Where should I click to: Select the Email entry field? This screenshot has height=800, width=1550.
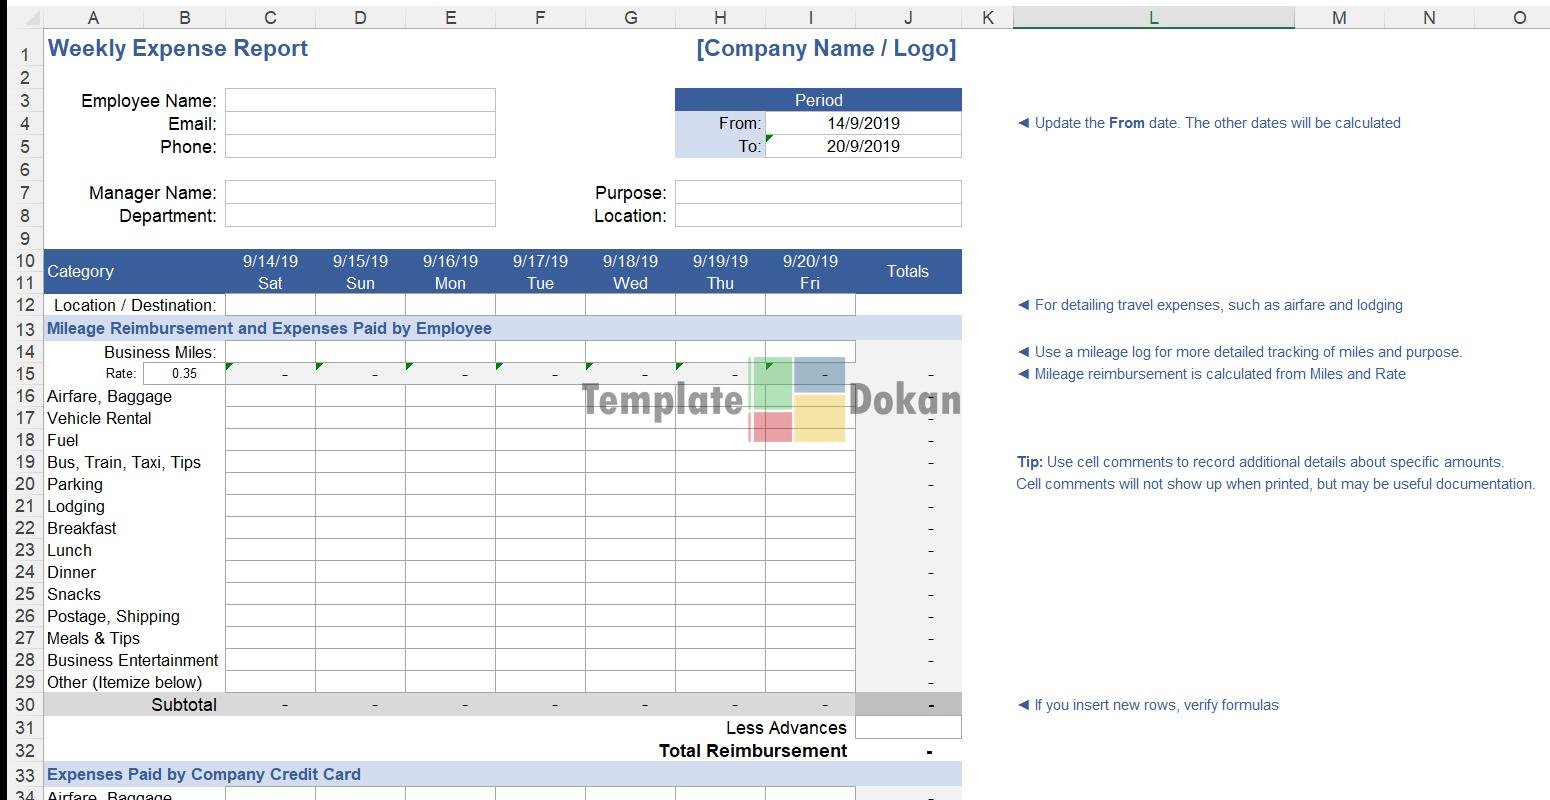point(360,123)
